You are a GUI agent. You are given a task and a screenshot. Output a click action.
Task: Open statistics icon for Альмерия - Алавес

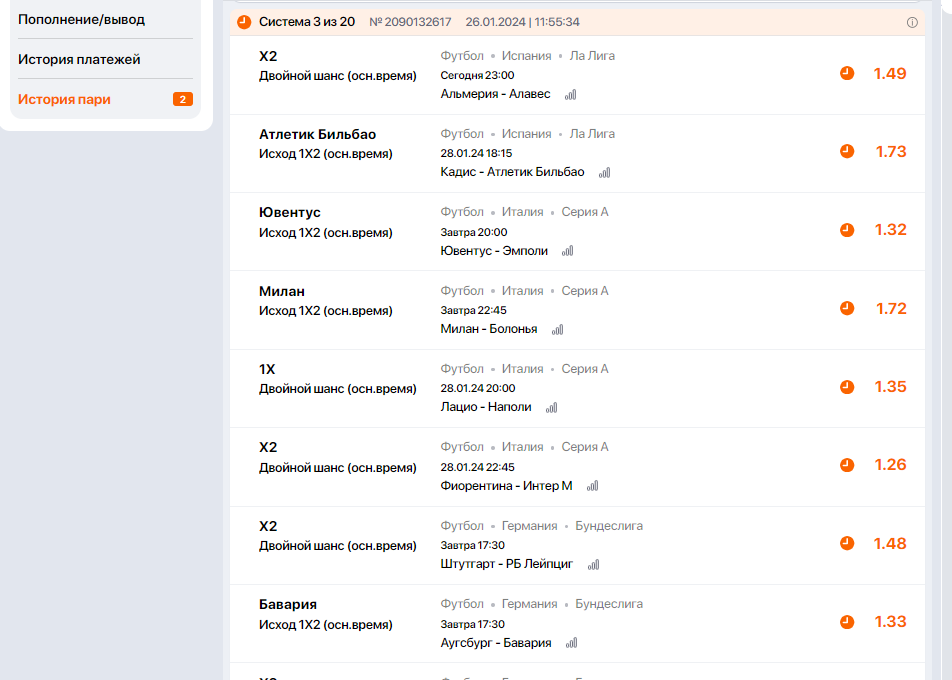tap(571, 95)
